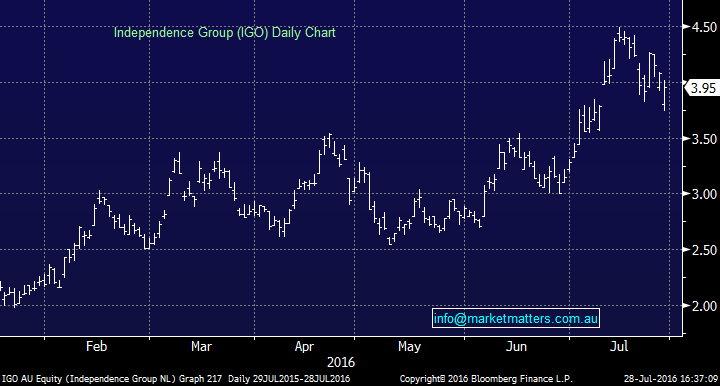Click the 'Daily 29JUL2015-28JUL2016' date range text
The image size is (720, 386).
click(x=289, y=379)
